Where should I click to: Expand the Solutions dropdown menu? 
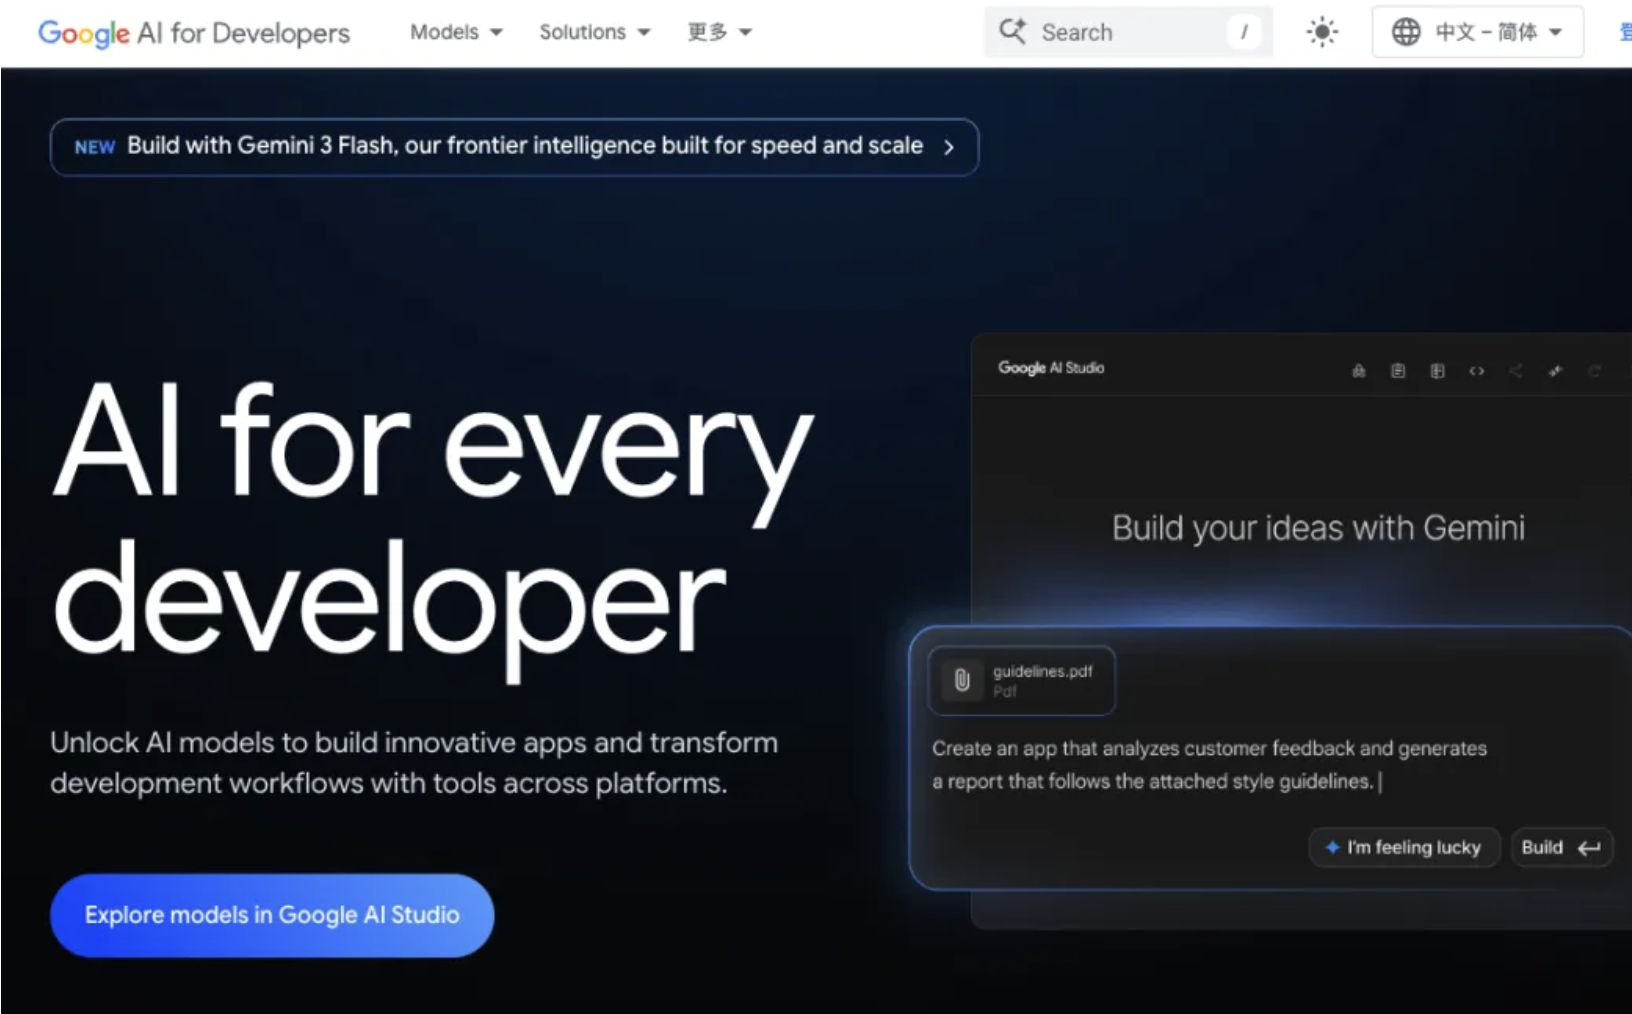[594, 32]
